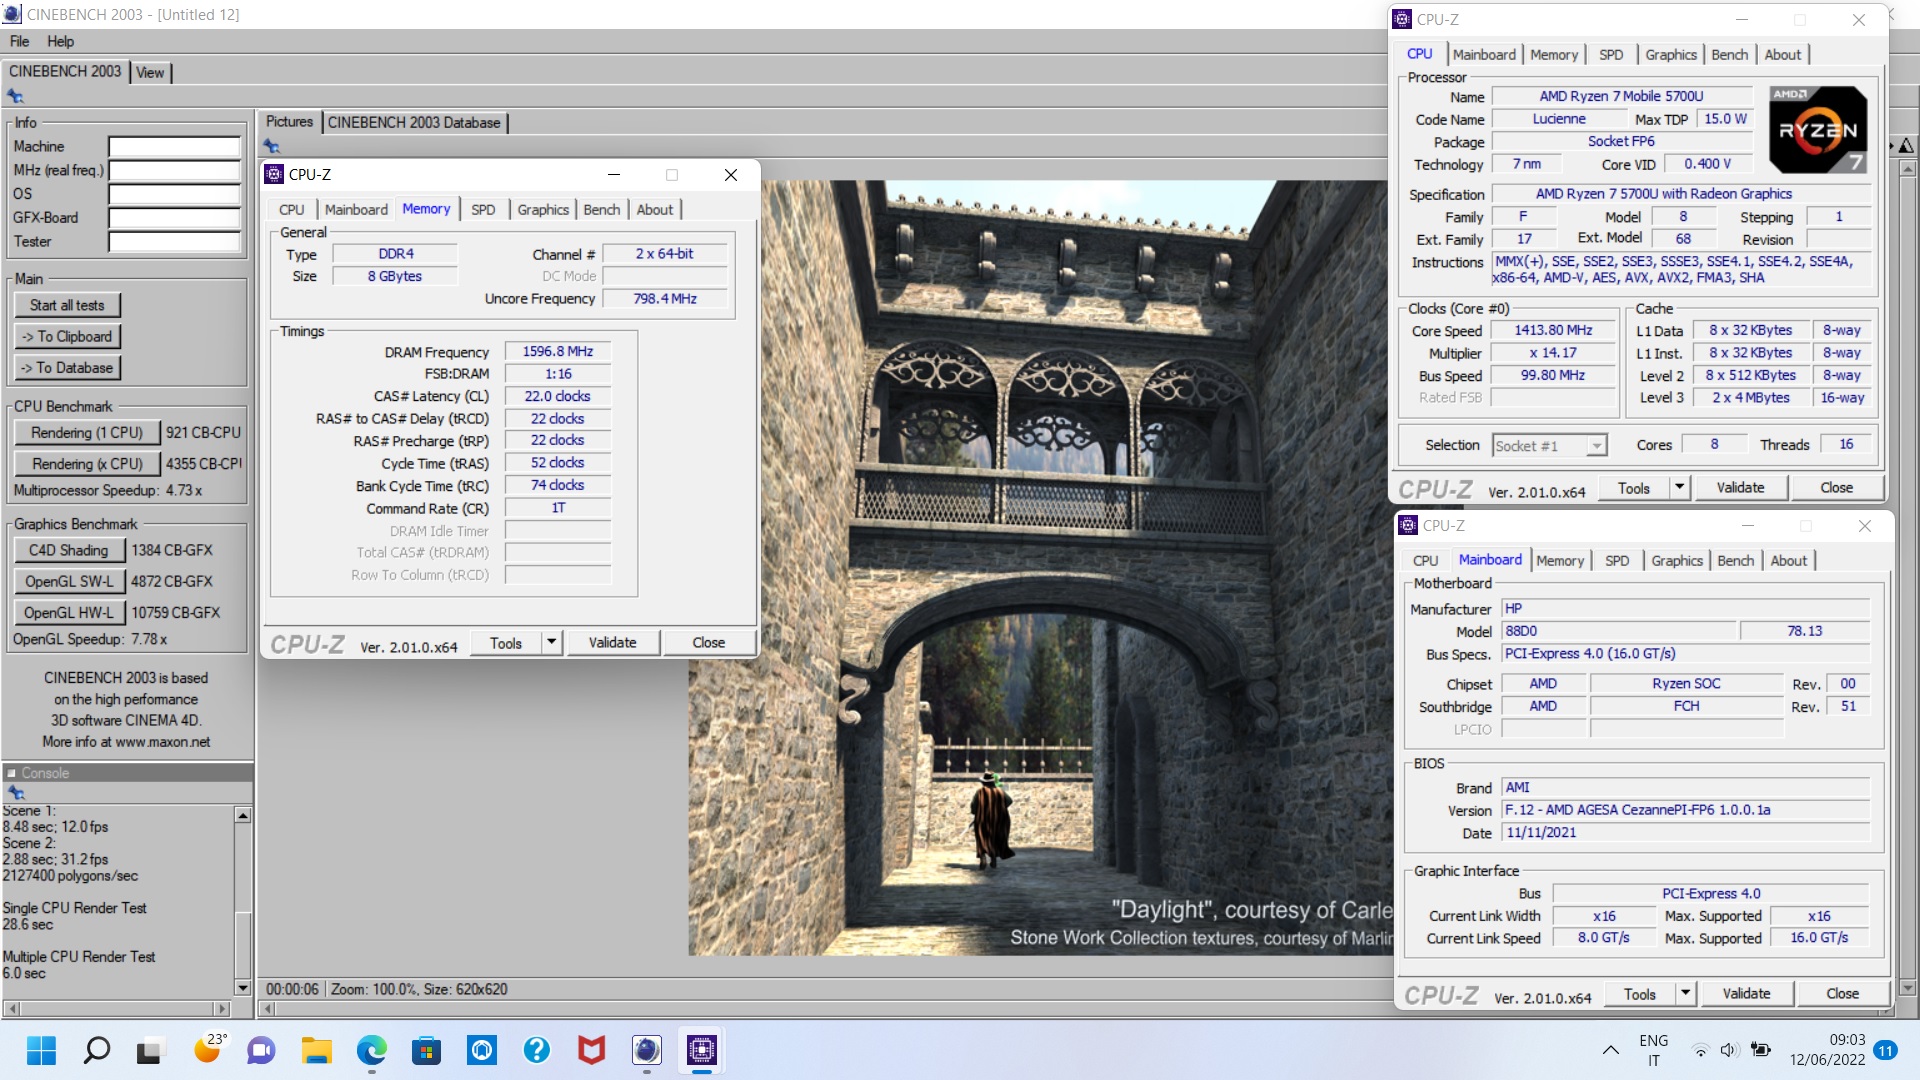Switch to CINEBENCH 2003 taskbar icon

[647, 1050]
